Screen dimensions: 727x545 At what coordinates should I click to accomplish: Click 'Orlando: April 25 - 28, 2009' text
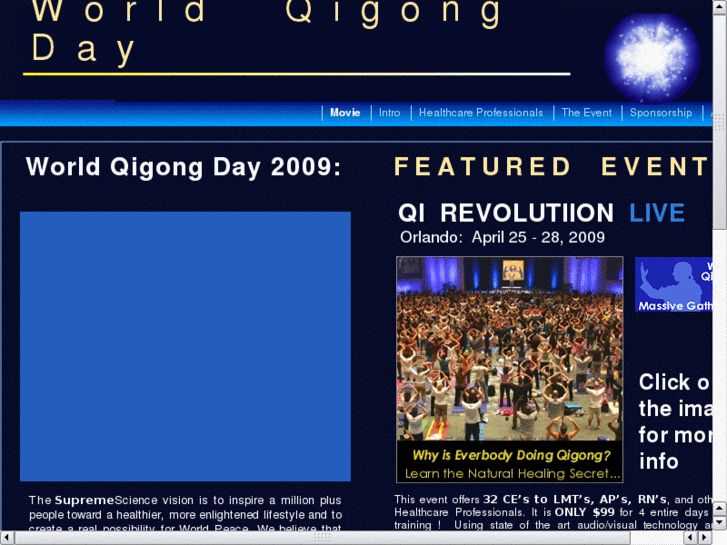[x=503, y=237]
